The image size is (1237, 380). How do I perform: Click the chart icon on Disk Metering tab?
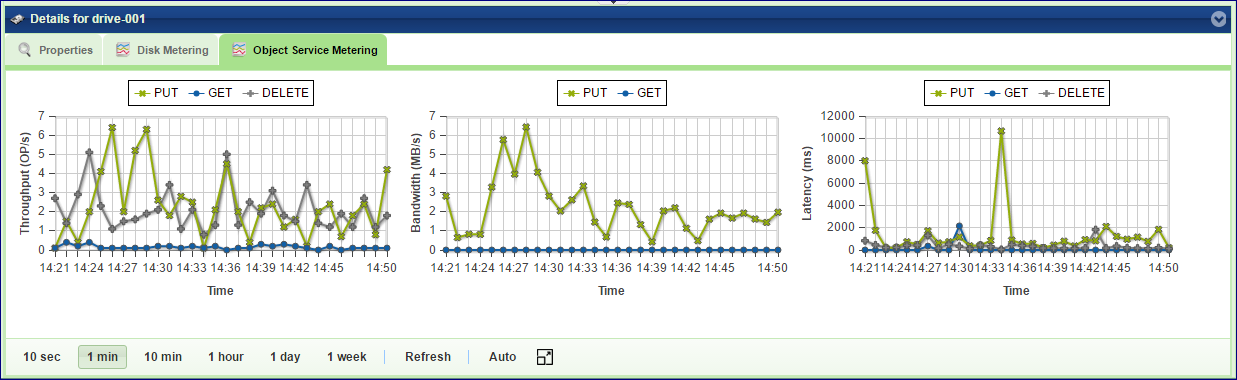point(123,50)
